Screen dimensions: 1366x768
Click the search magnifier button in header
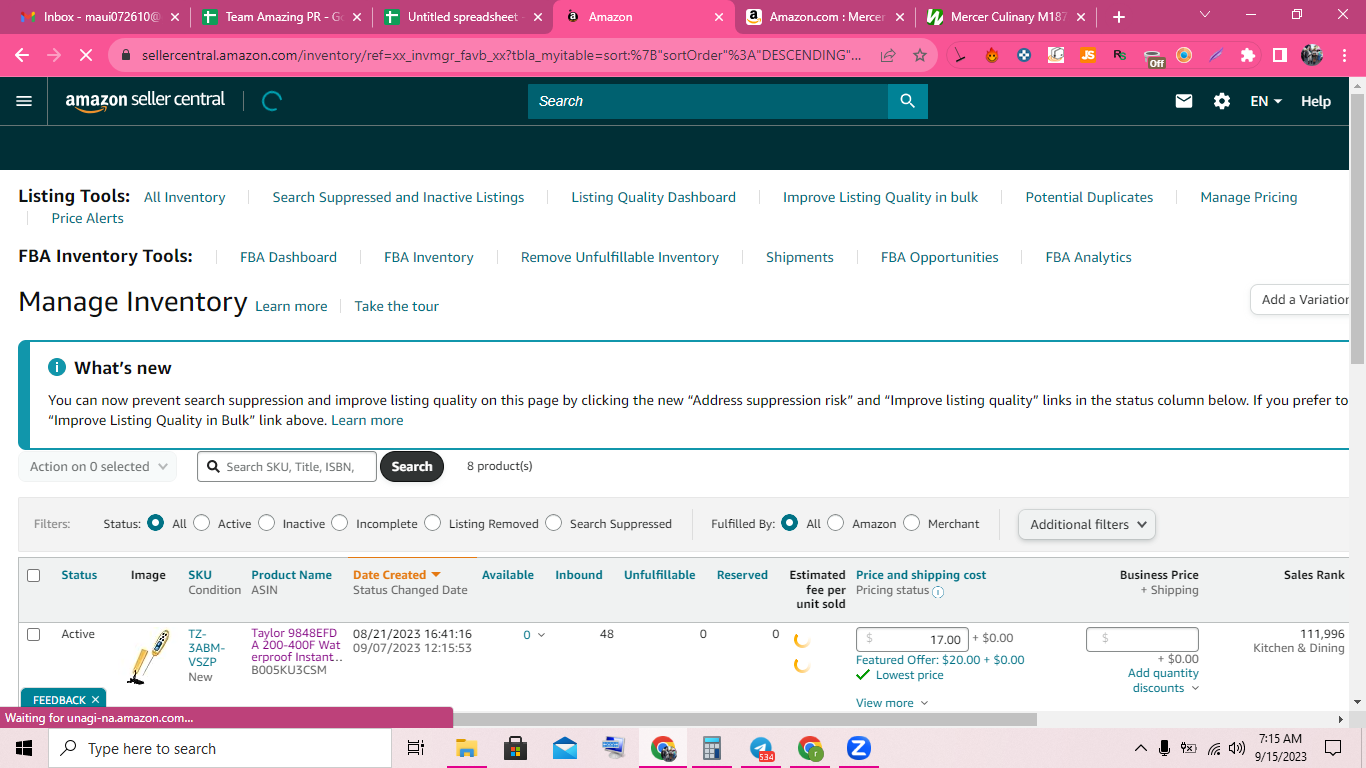pyautogui.click(x=907, y=101)
